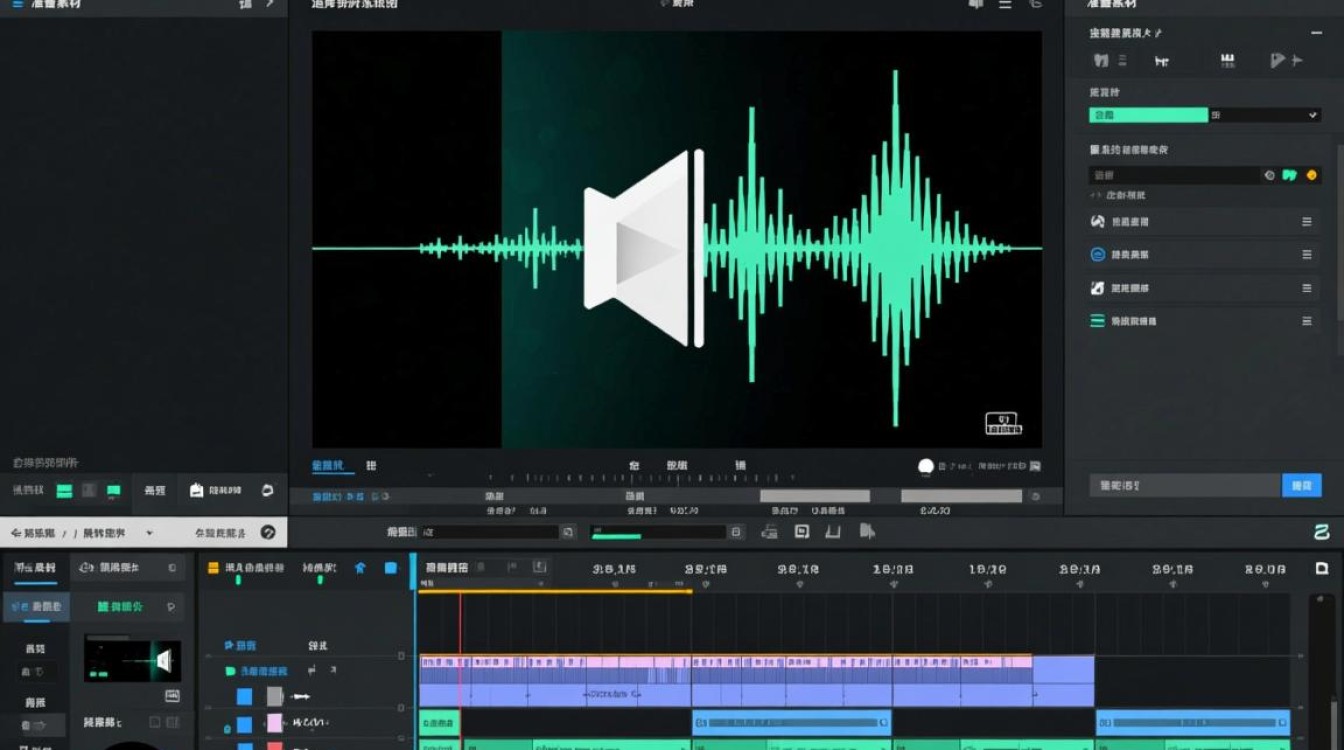This screenshot has width=1344, height=750.
Task: Click the green three-lines icon in right panel list
Action: pyautogui.click(x=1097, y=321)
